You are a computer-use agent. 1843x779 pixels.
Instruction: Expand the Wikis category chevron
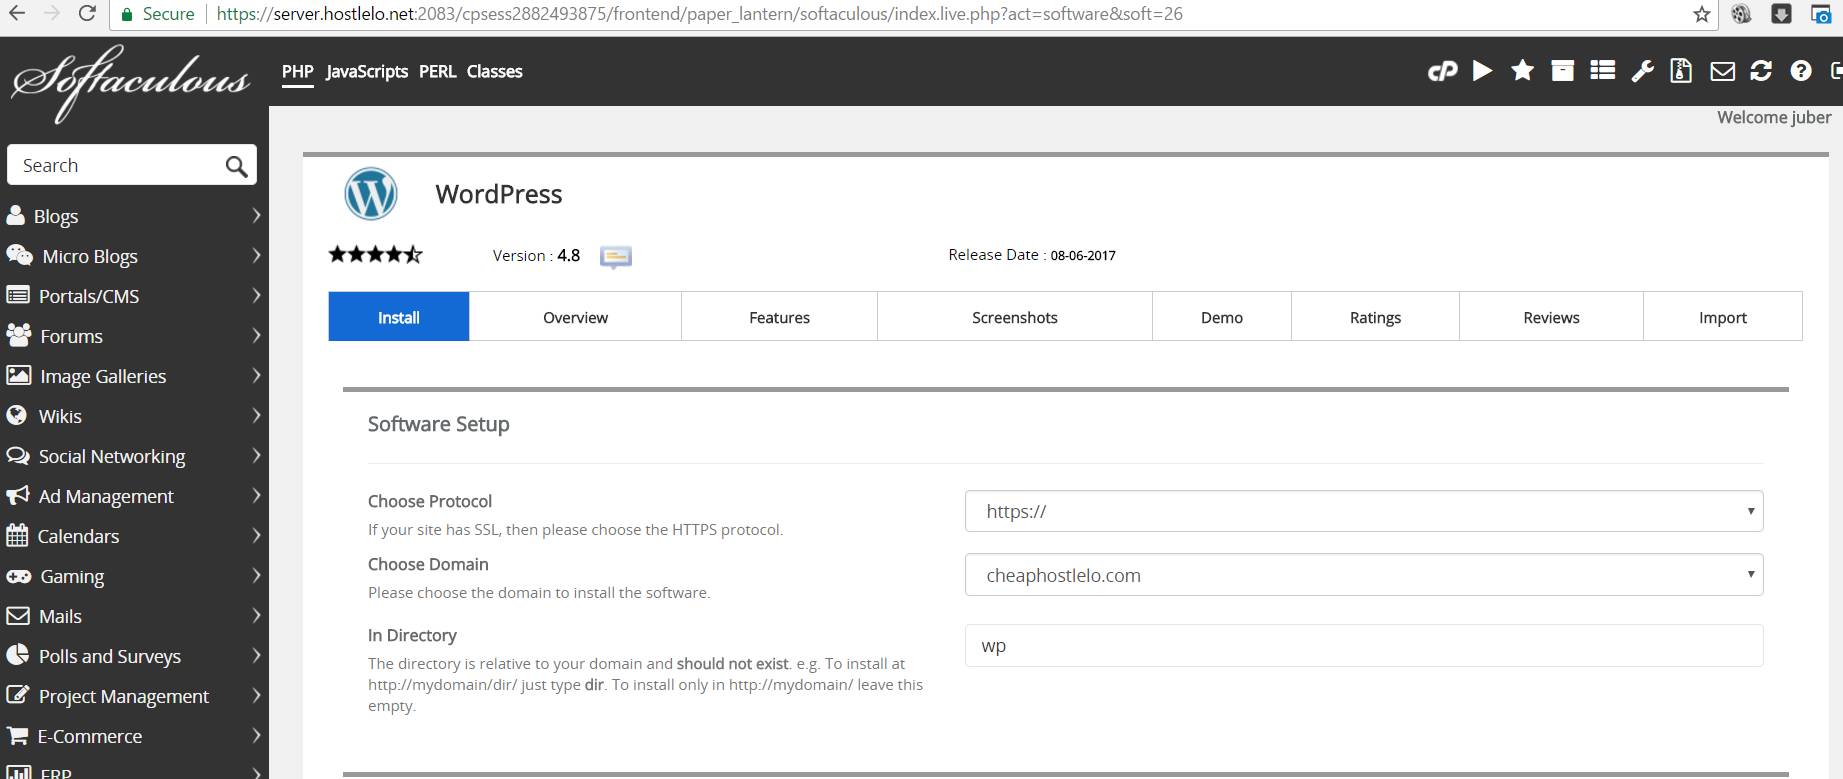[256, 415]
